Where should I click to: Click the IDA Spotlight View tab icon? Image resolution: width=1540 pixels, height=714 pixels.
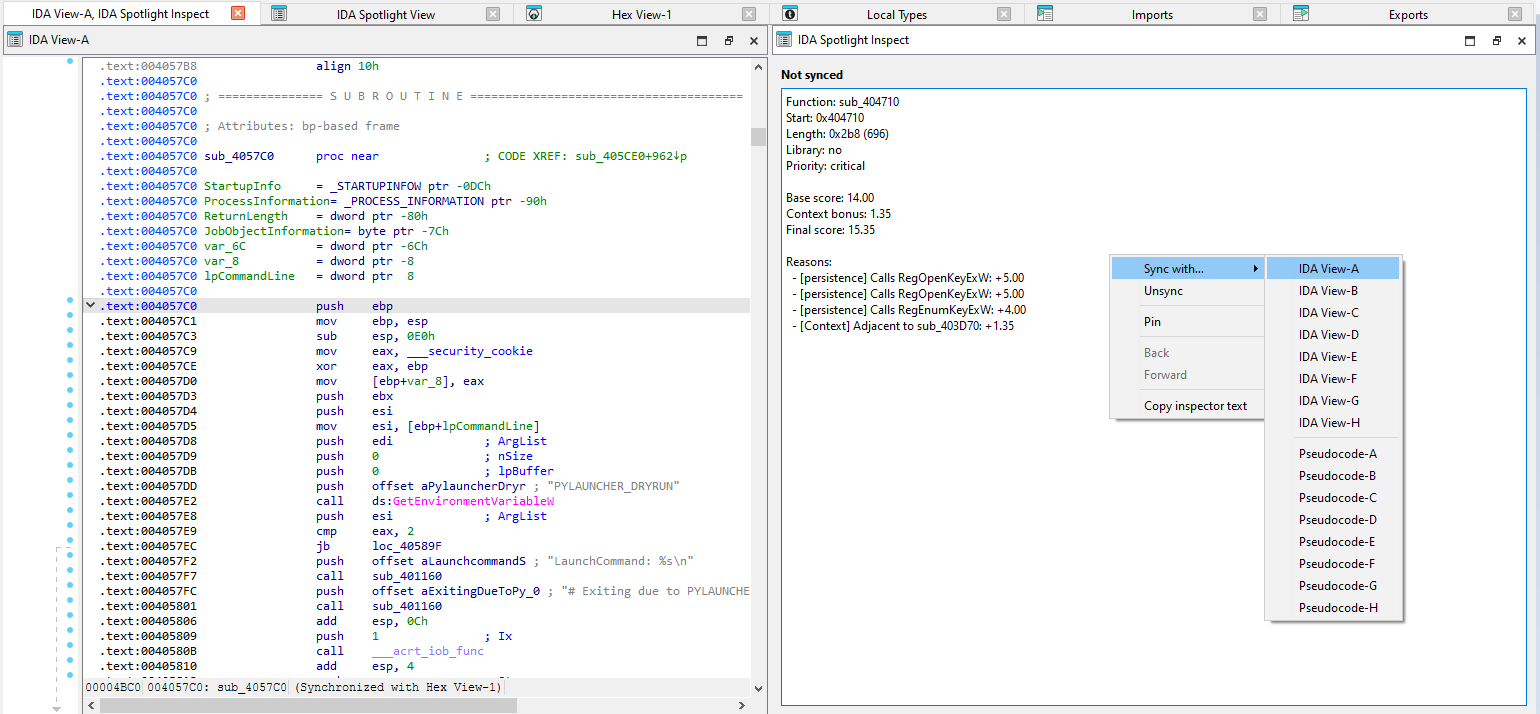279,14
